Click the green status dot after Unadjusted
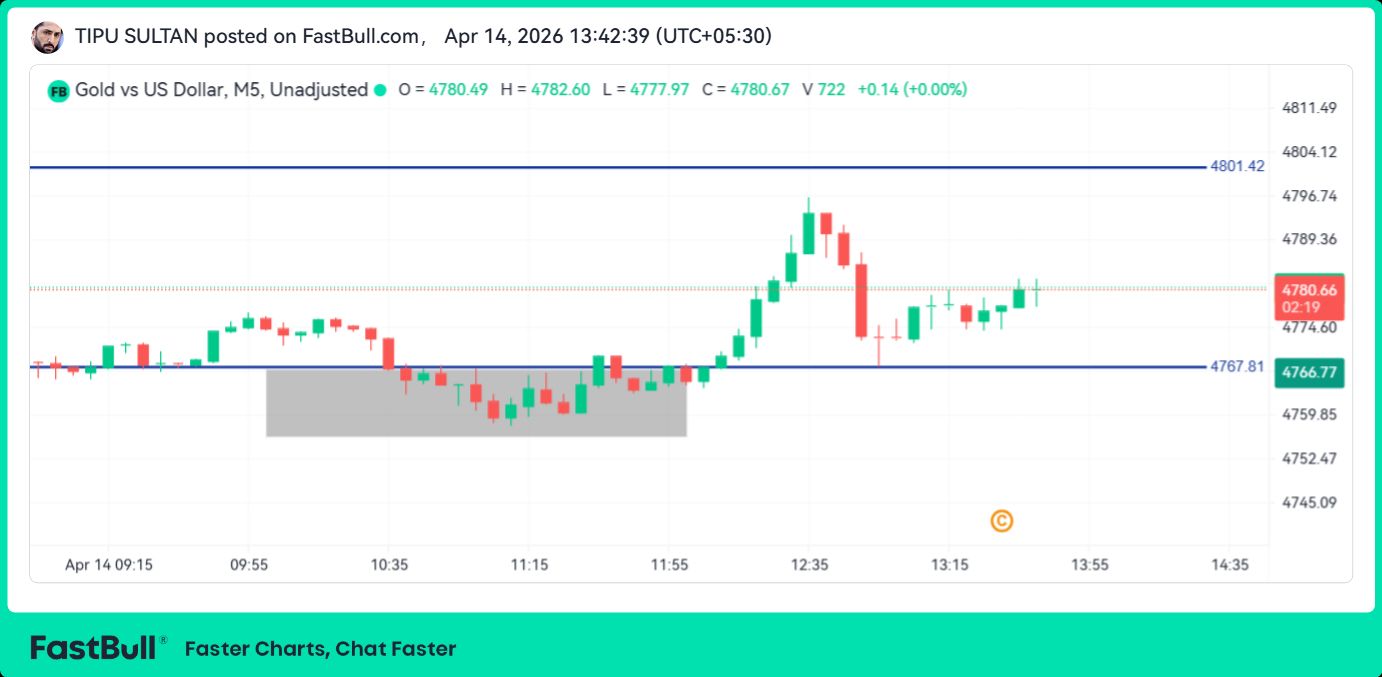This screenshot has width=1382, height=677. tap(380, 90)
